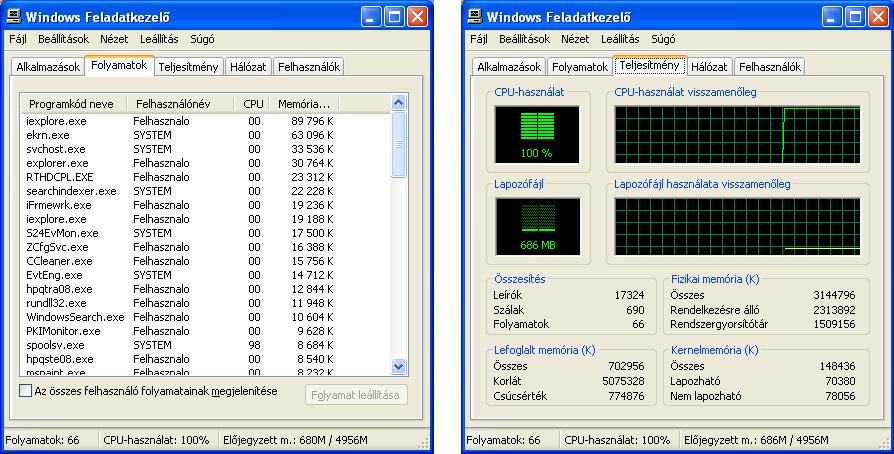Select the WindowsSearch.exe process row

pyautogui.click(x=205, y=317)
